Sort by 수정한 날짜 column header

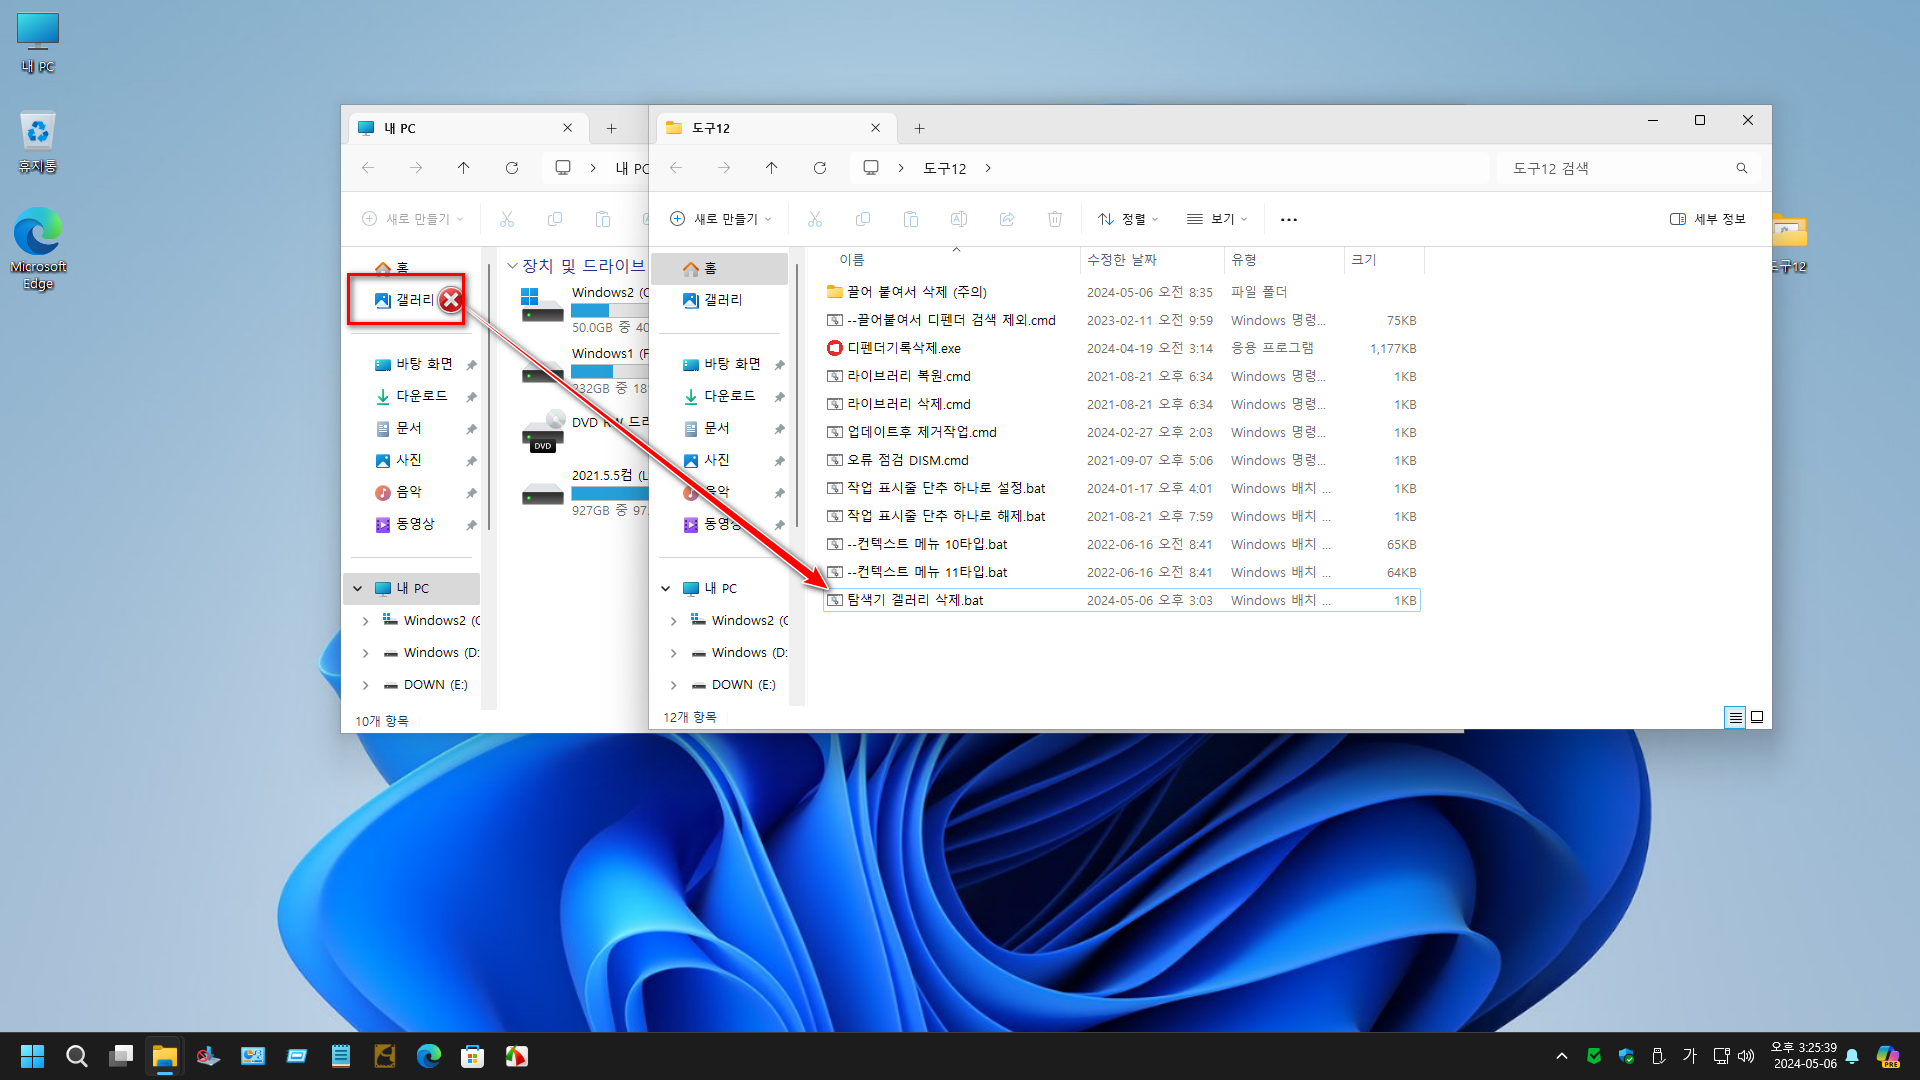pyautogui.click(x=1122, y=260)
